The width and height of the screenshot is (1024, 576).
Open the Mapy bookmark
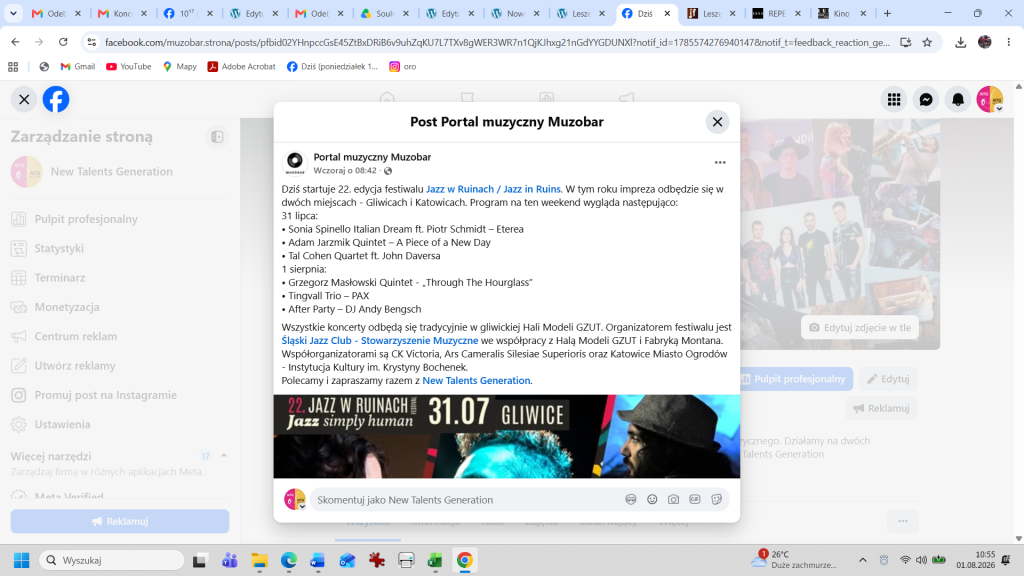[180, 67]
